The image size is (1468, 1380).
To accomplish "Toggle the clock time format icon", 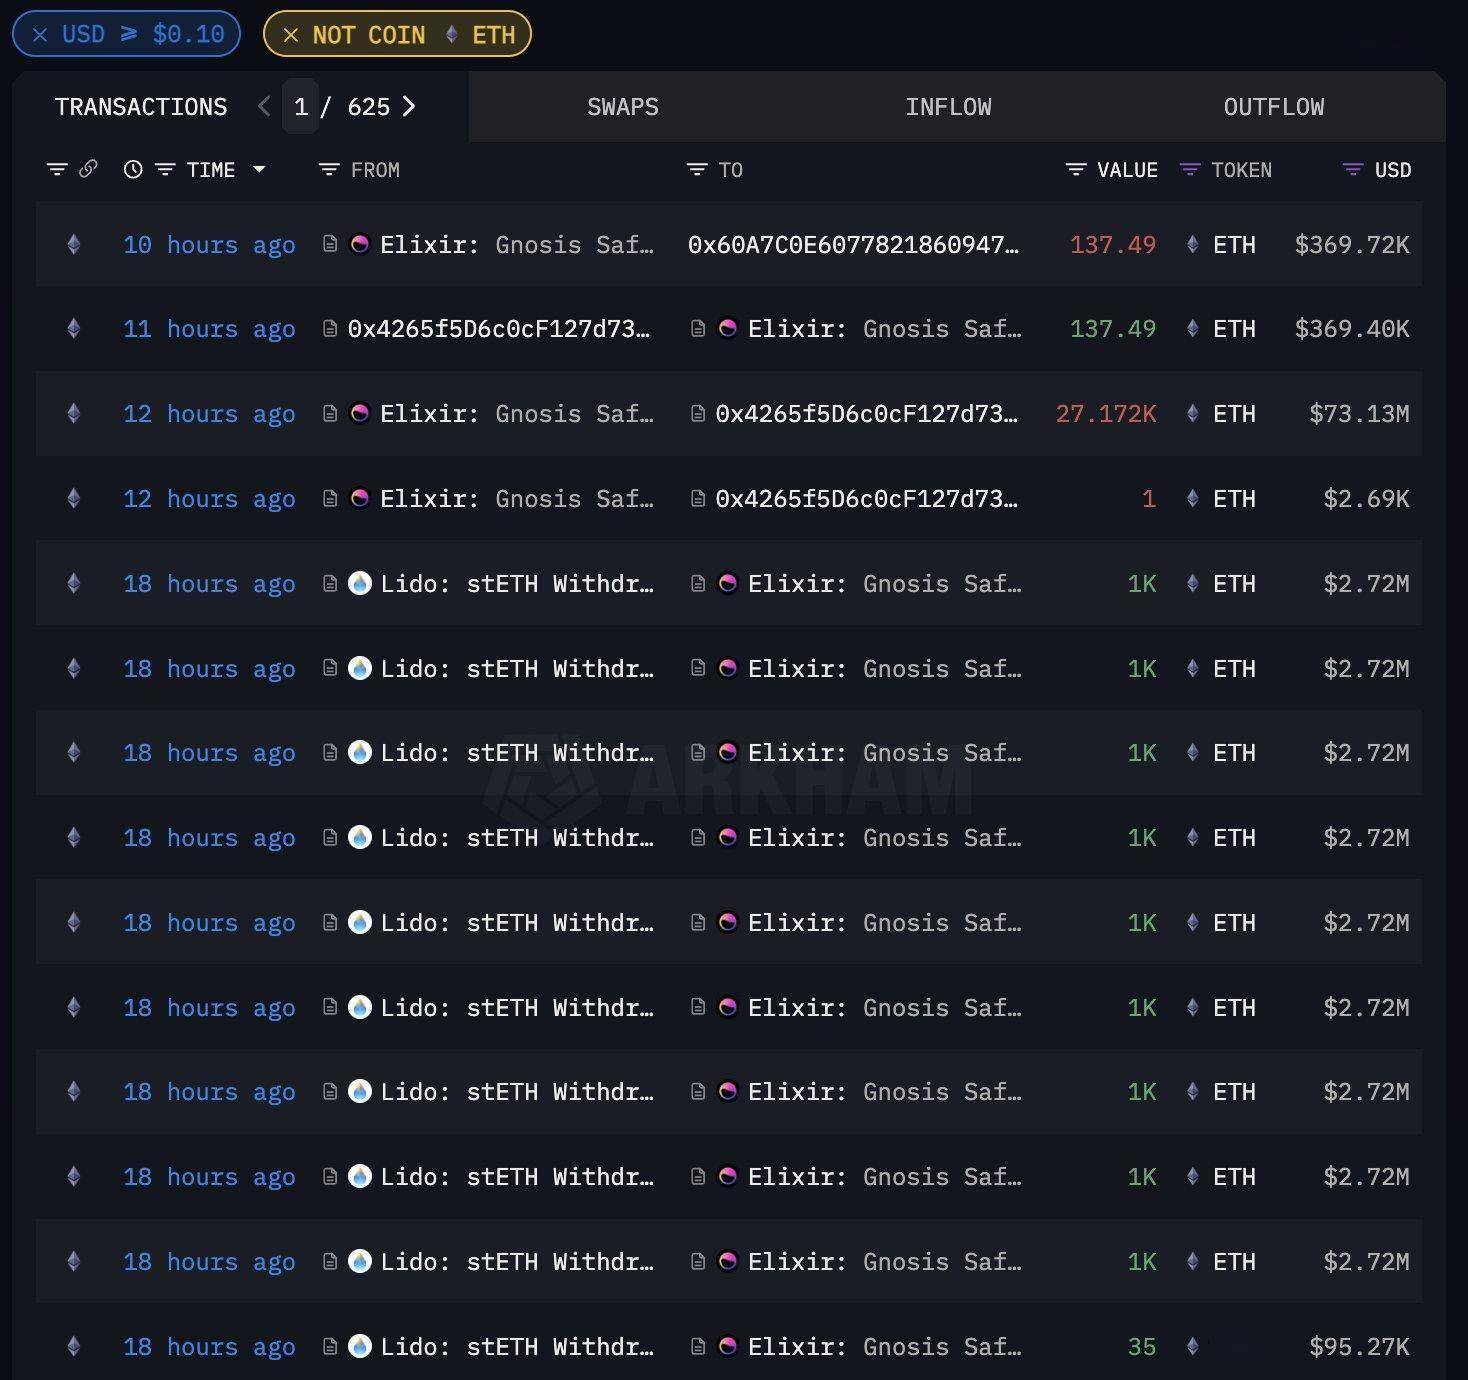I will click(133, 169).
